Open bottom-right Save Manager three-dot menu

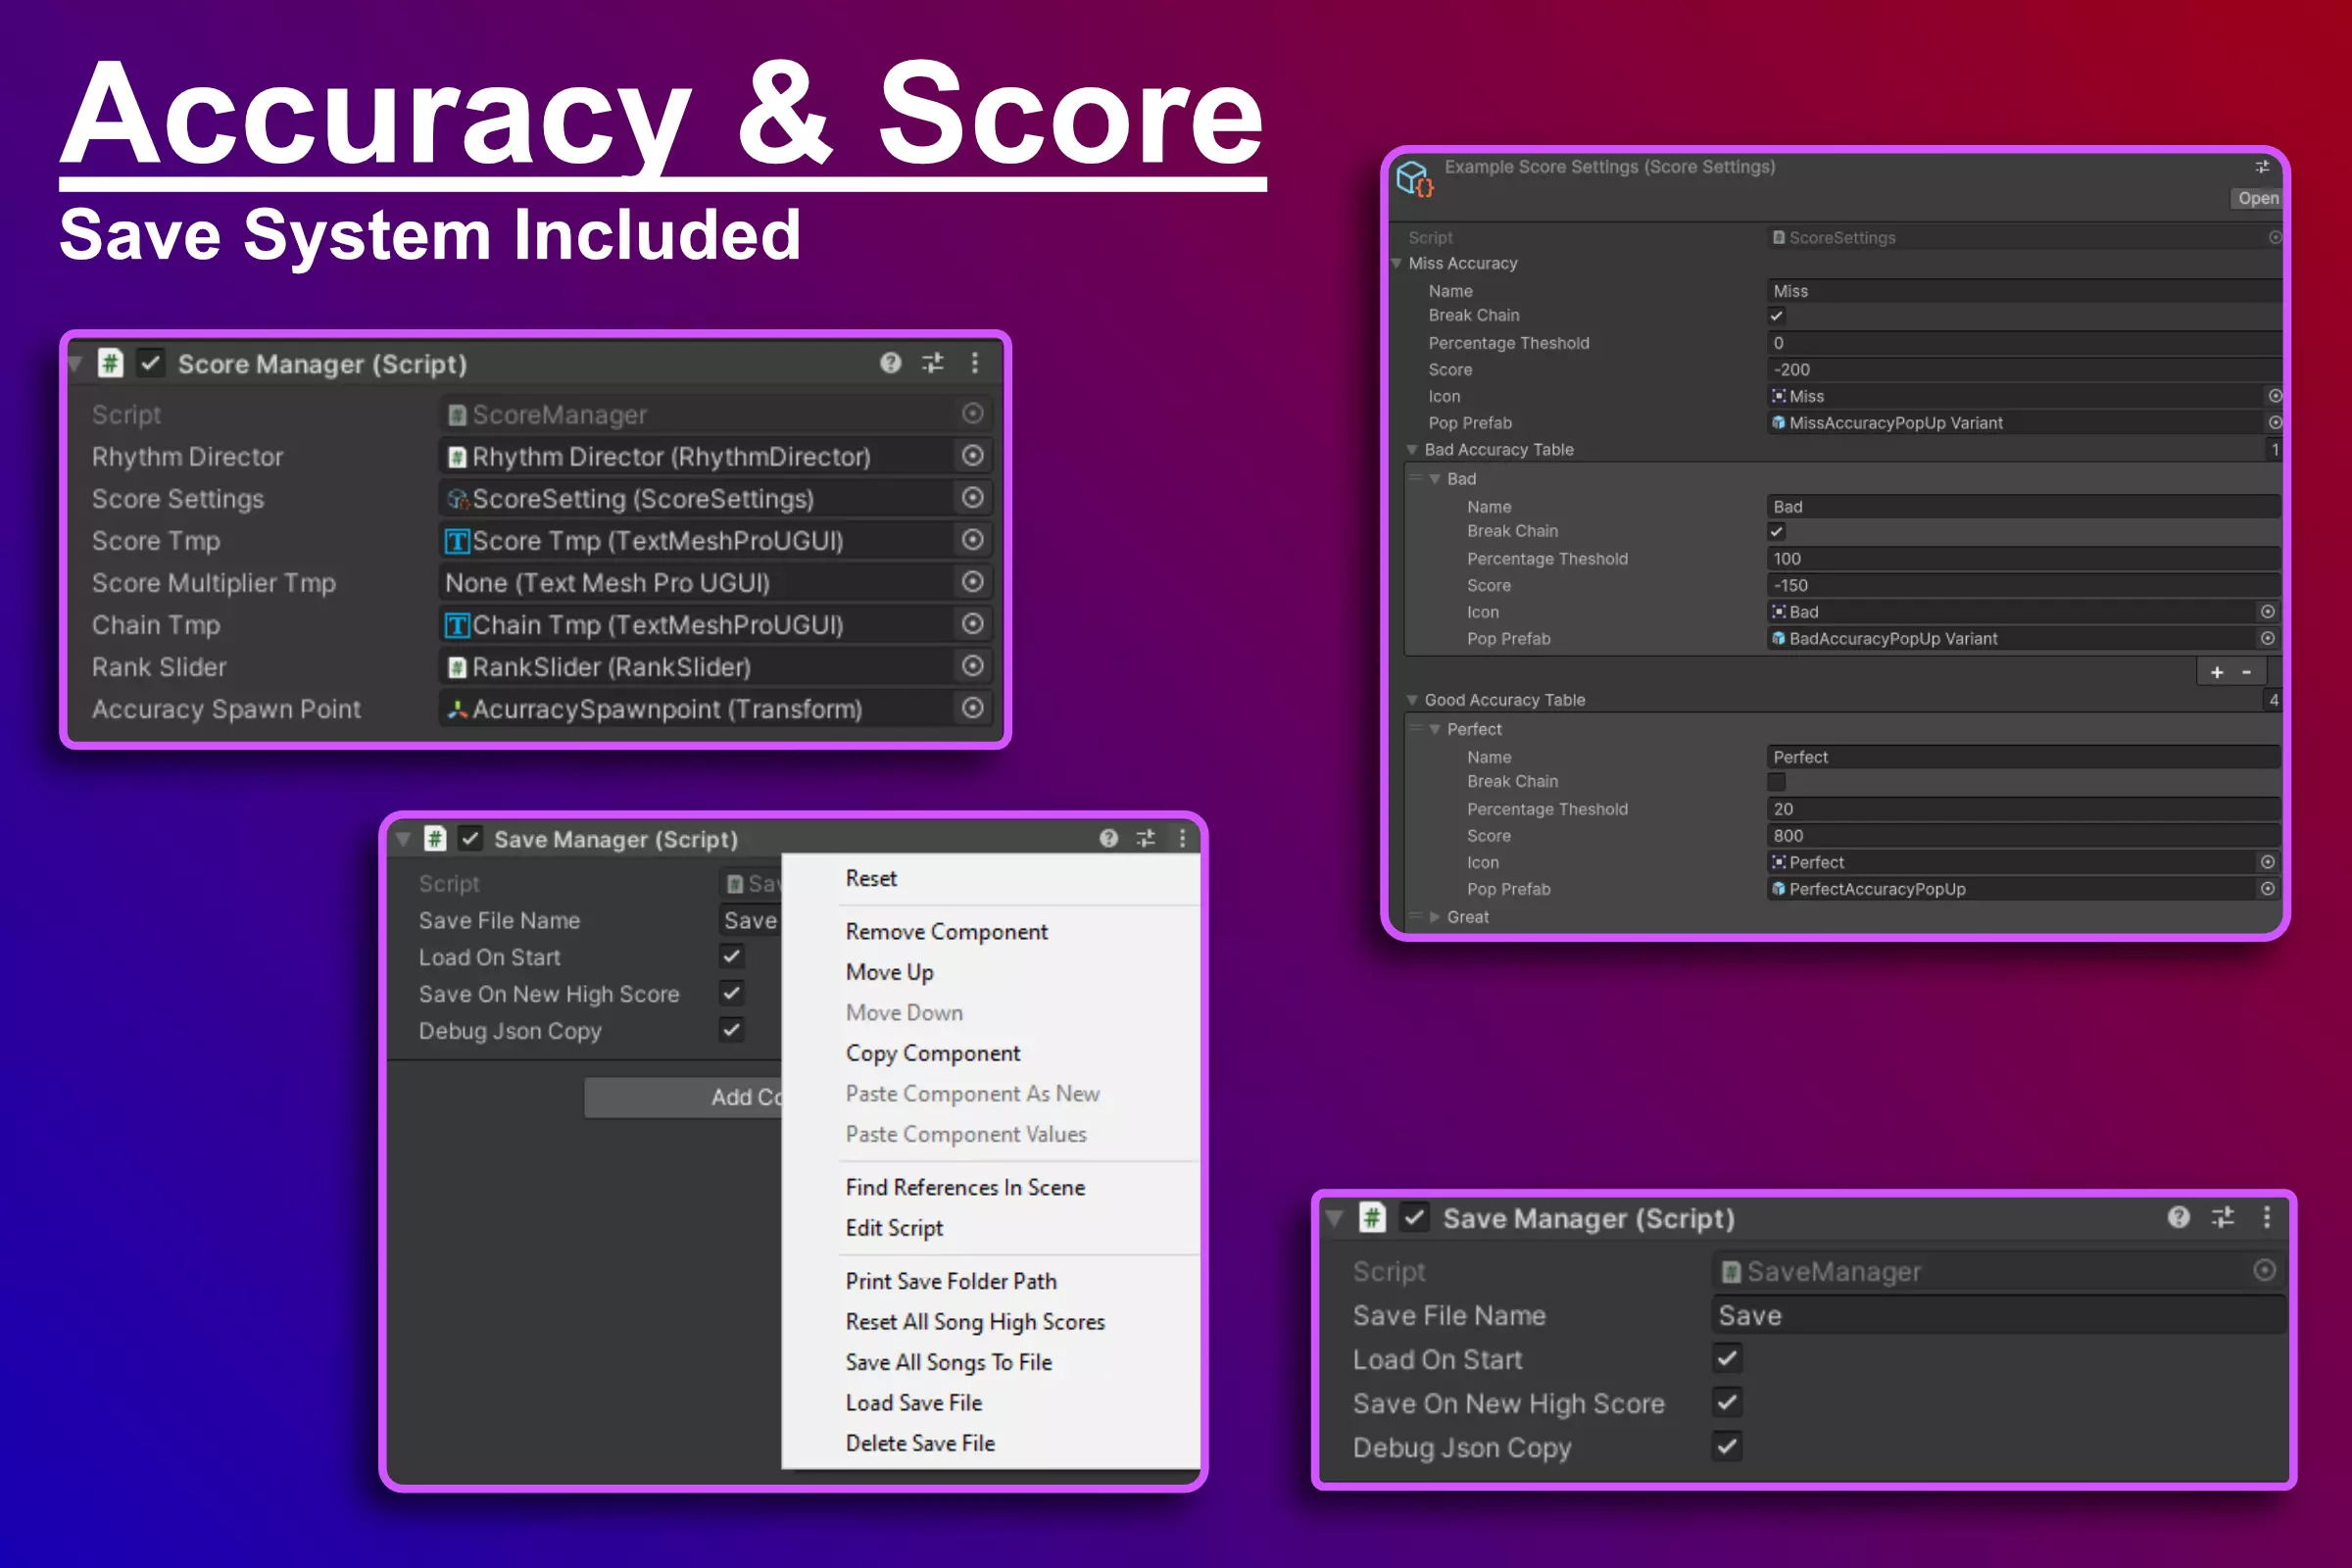(2266, 1217)
